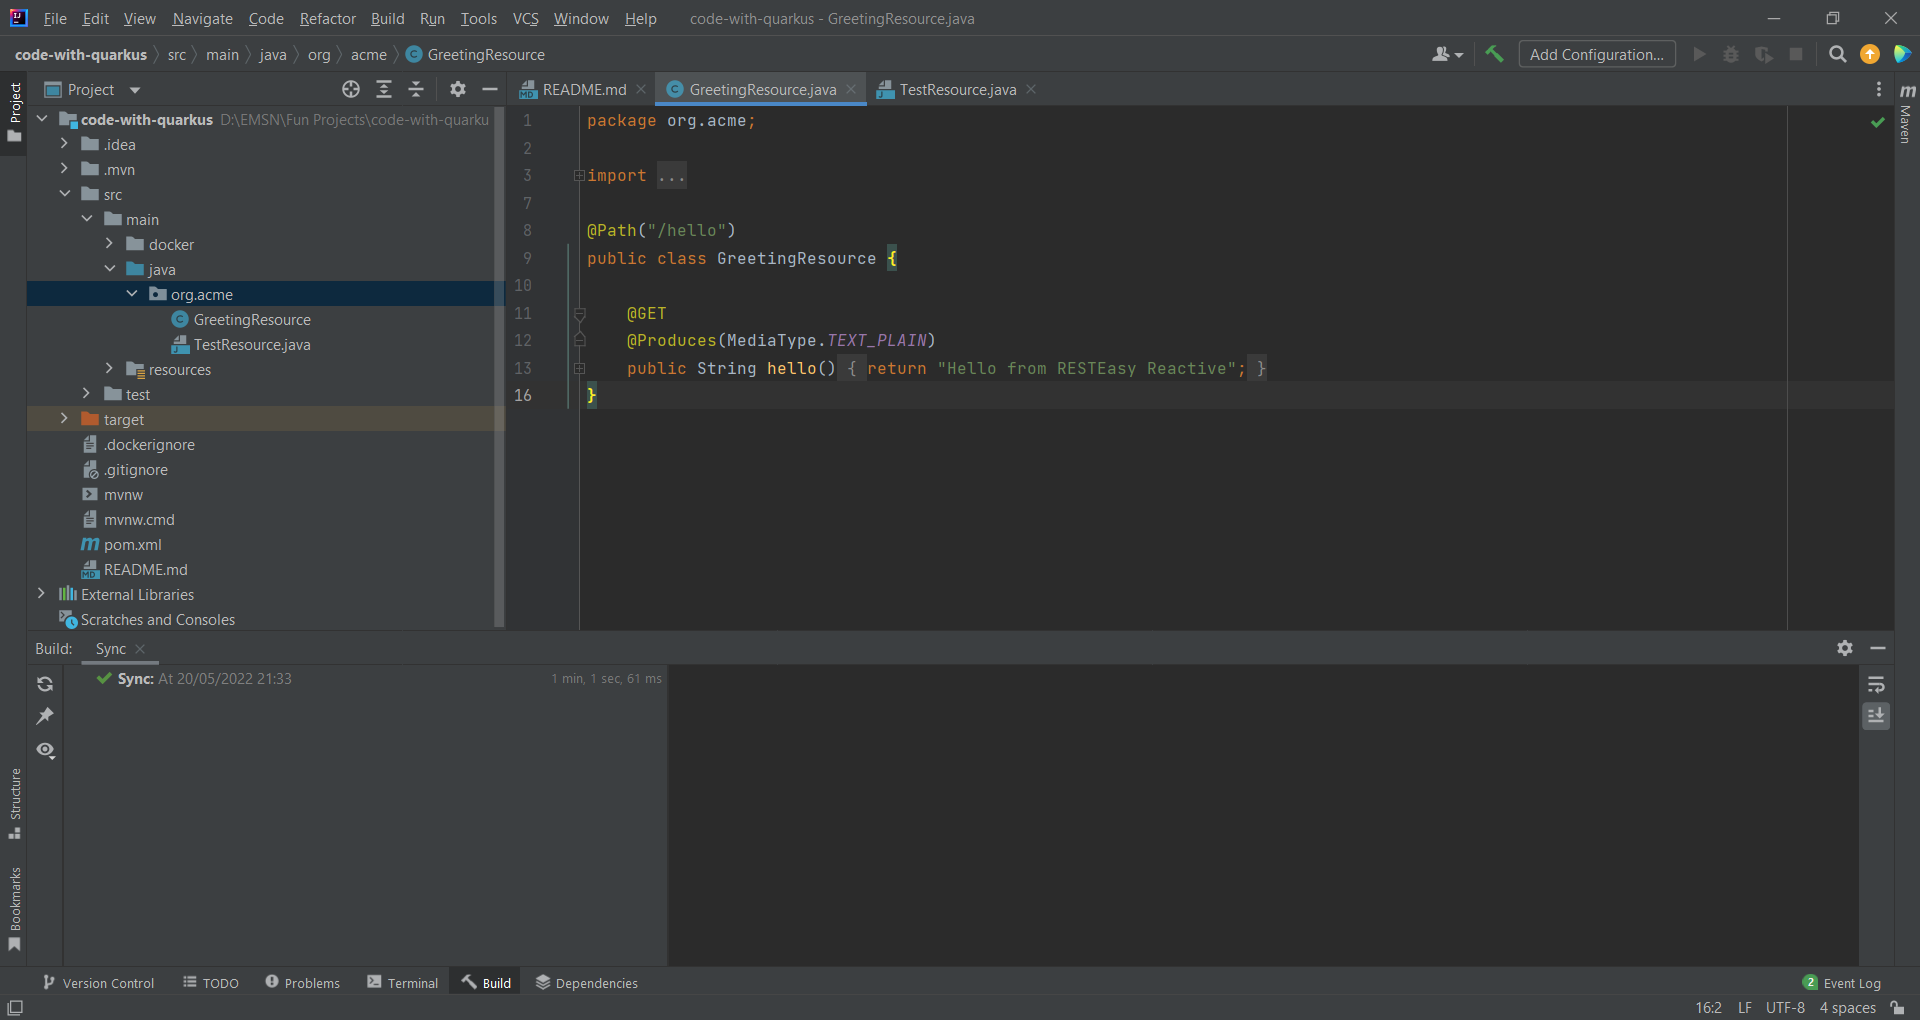Toggle read-only lock icon in status bar
1920x1020 pixels.
pyautogui.click(x=1897, y=1008)
